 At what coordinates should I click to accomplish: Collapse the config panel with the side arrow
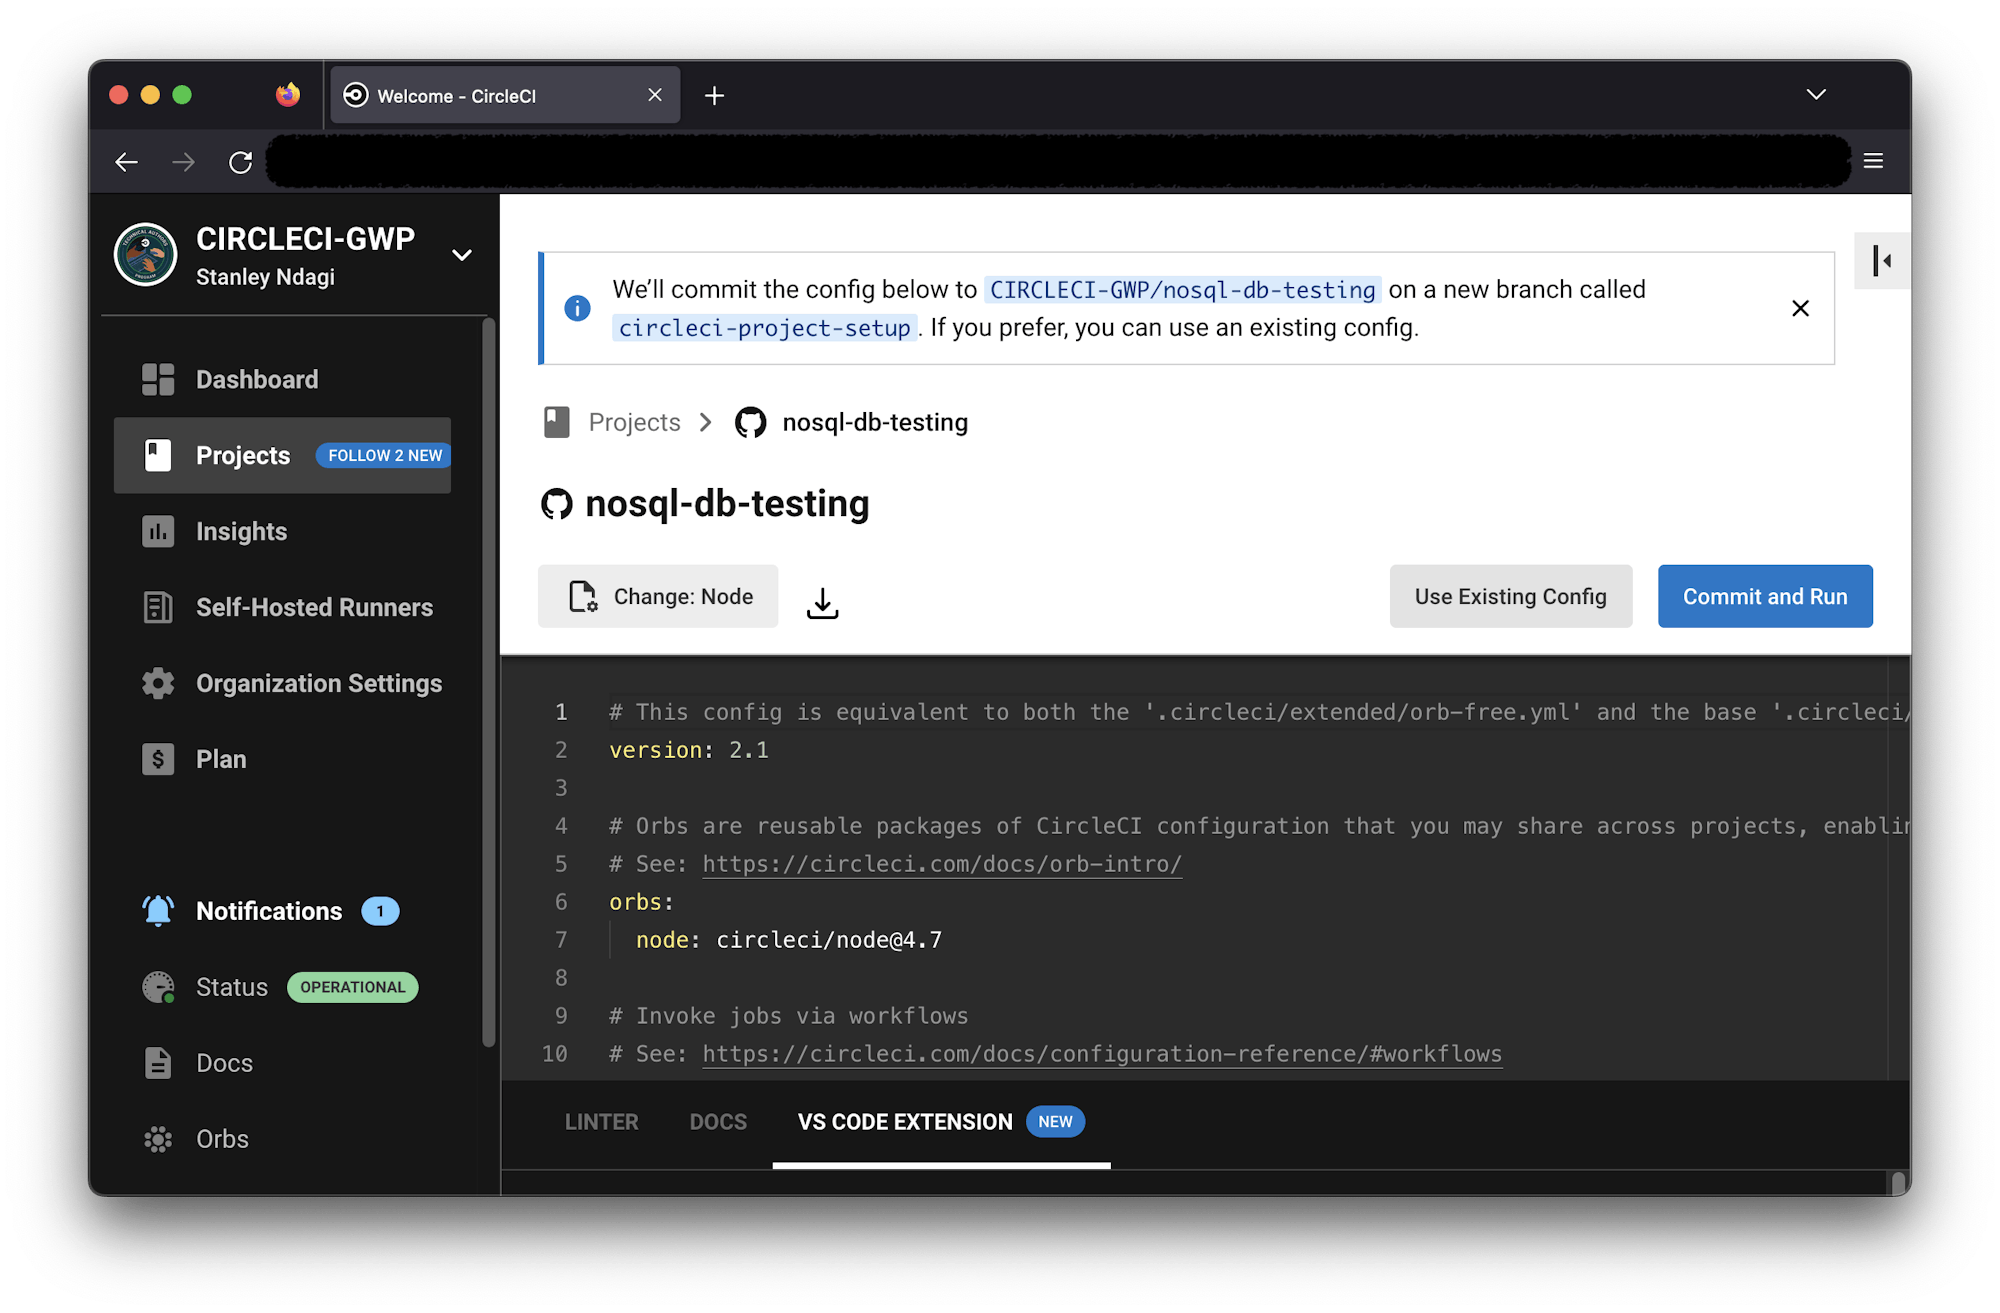(1882, 260)
